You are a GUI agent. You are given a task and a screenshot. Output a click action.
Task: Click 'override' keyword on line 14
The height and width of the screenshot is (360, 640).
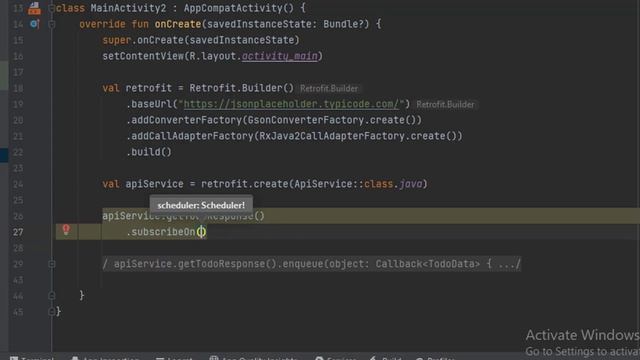[x=102, y=24]
